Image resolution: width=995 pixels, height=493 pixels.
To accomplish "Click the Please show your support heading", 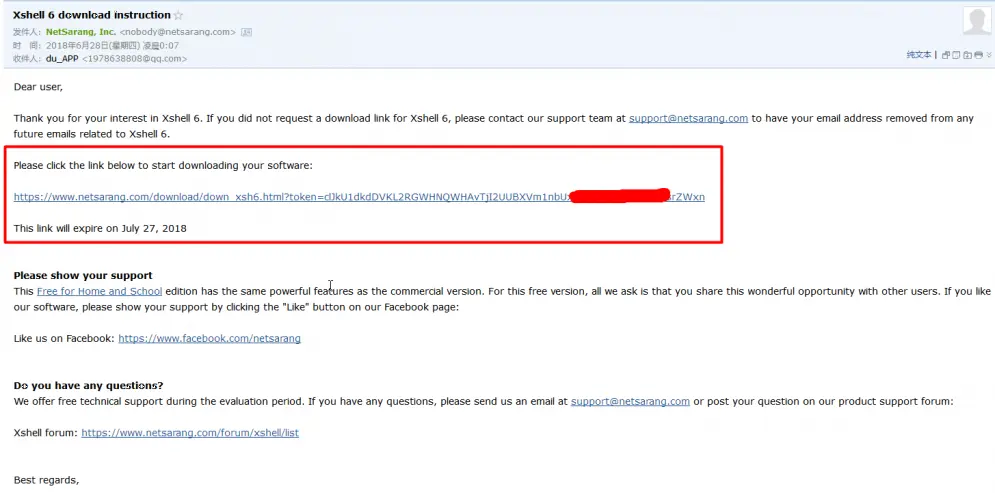I will [x=83, y=275].
